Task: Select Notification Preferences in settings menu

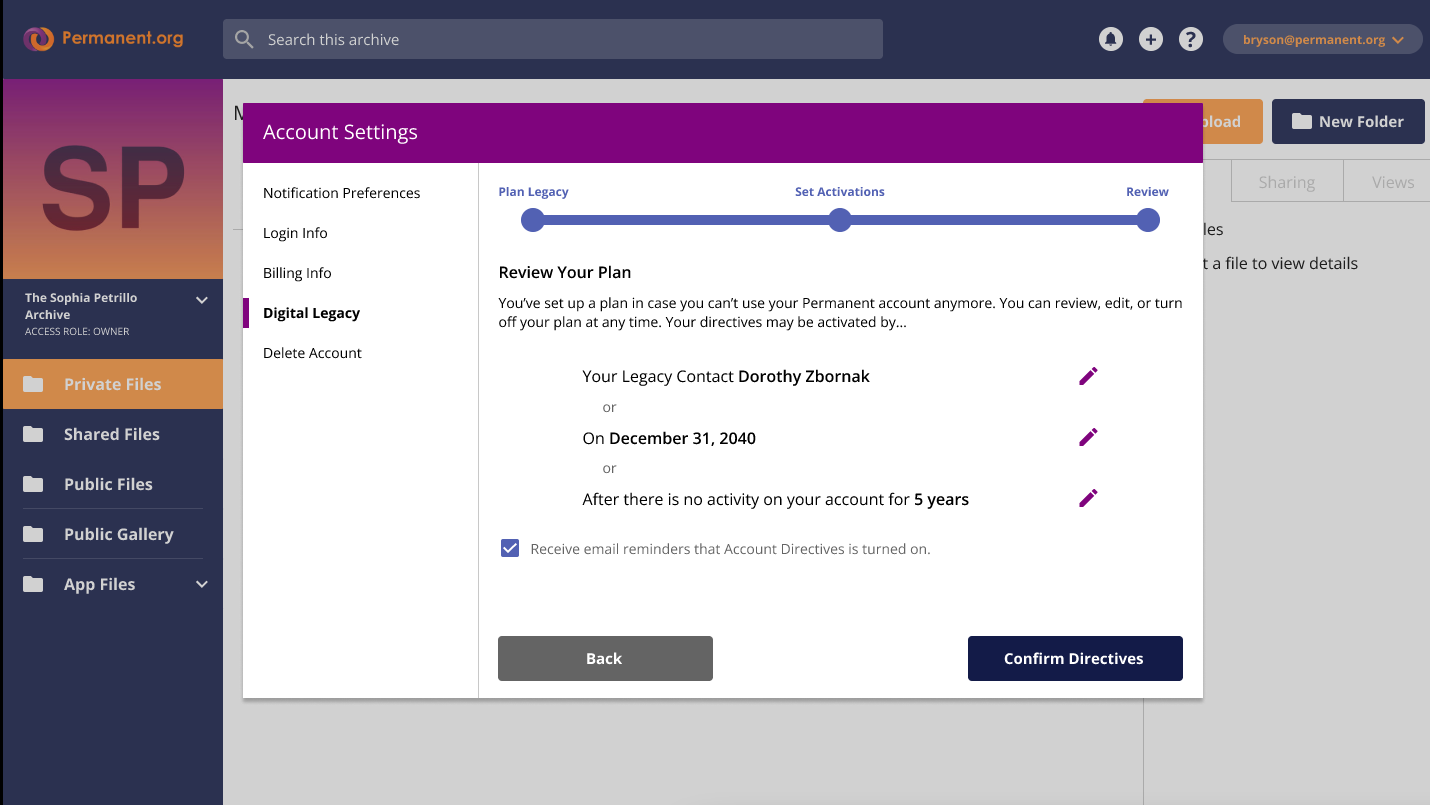Action: [x=341, y=193]
